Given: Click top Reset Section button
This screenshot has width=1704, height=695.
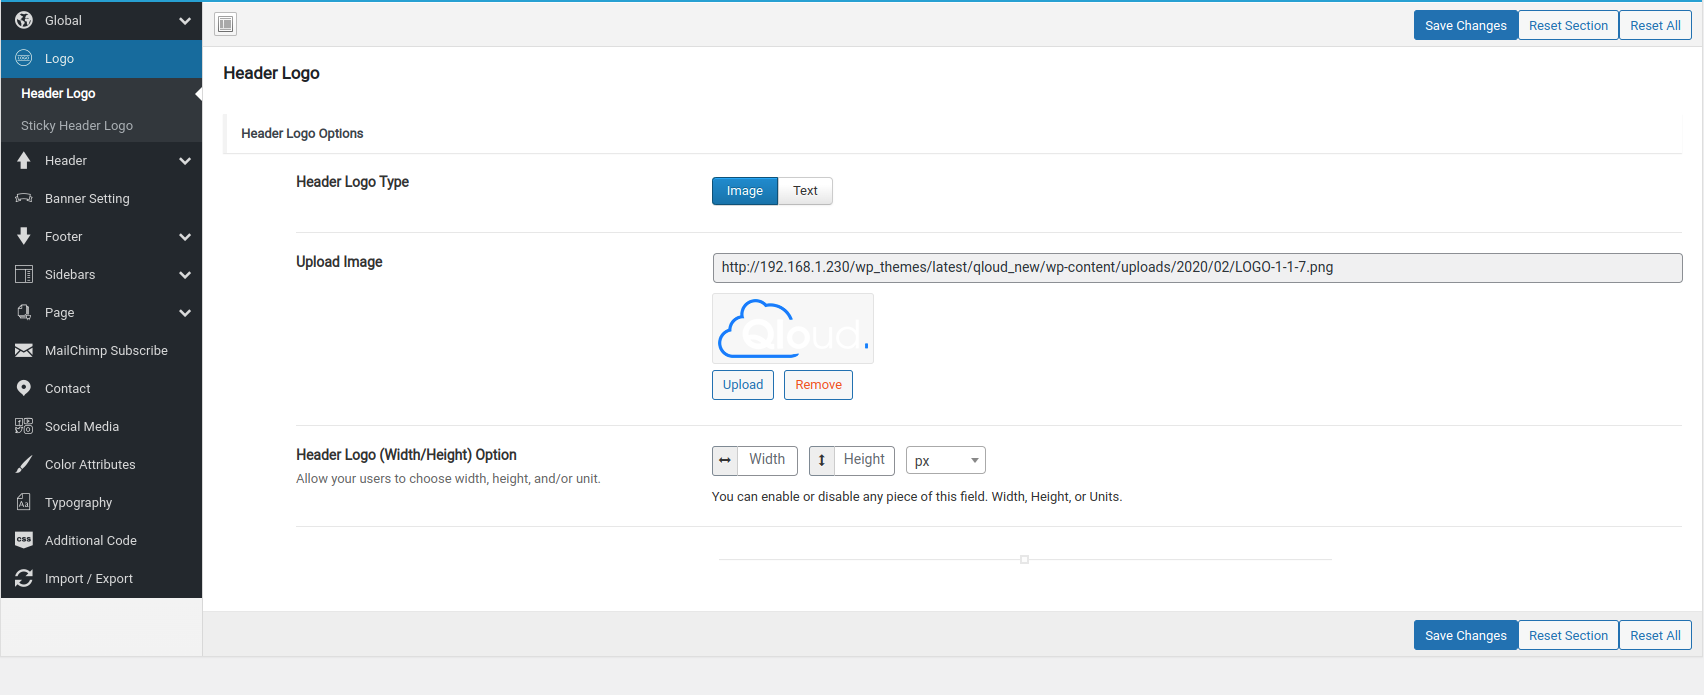Looking at the screenshot, I should click(x=1568, y=25).
